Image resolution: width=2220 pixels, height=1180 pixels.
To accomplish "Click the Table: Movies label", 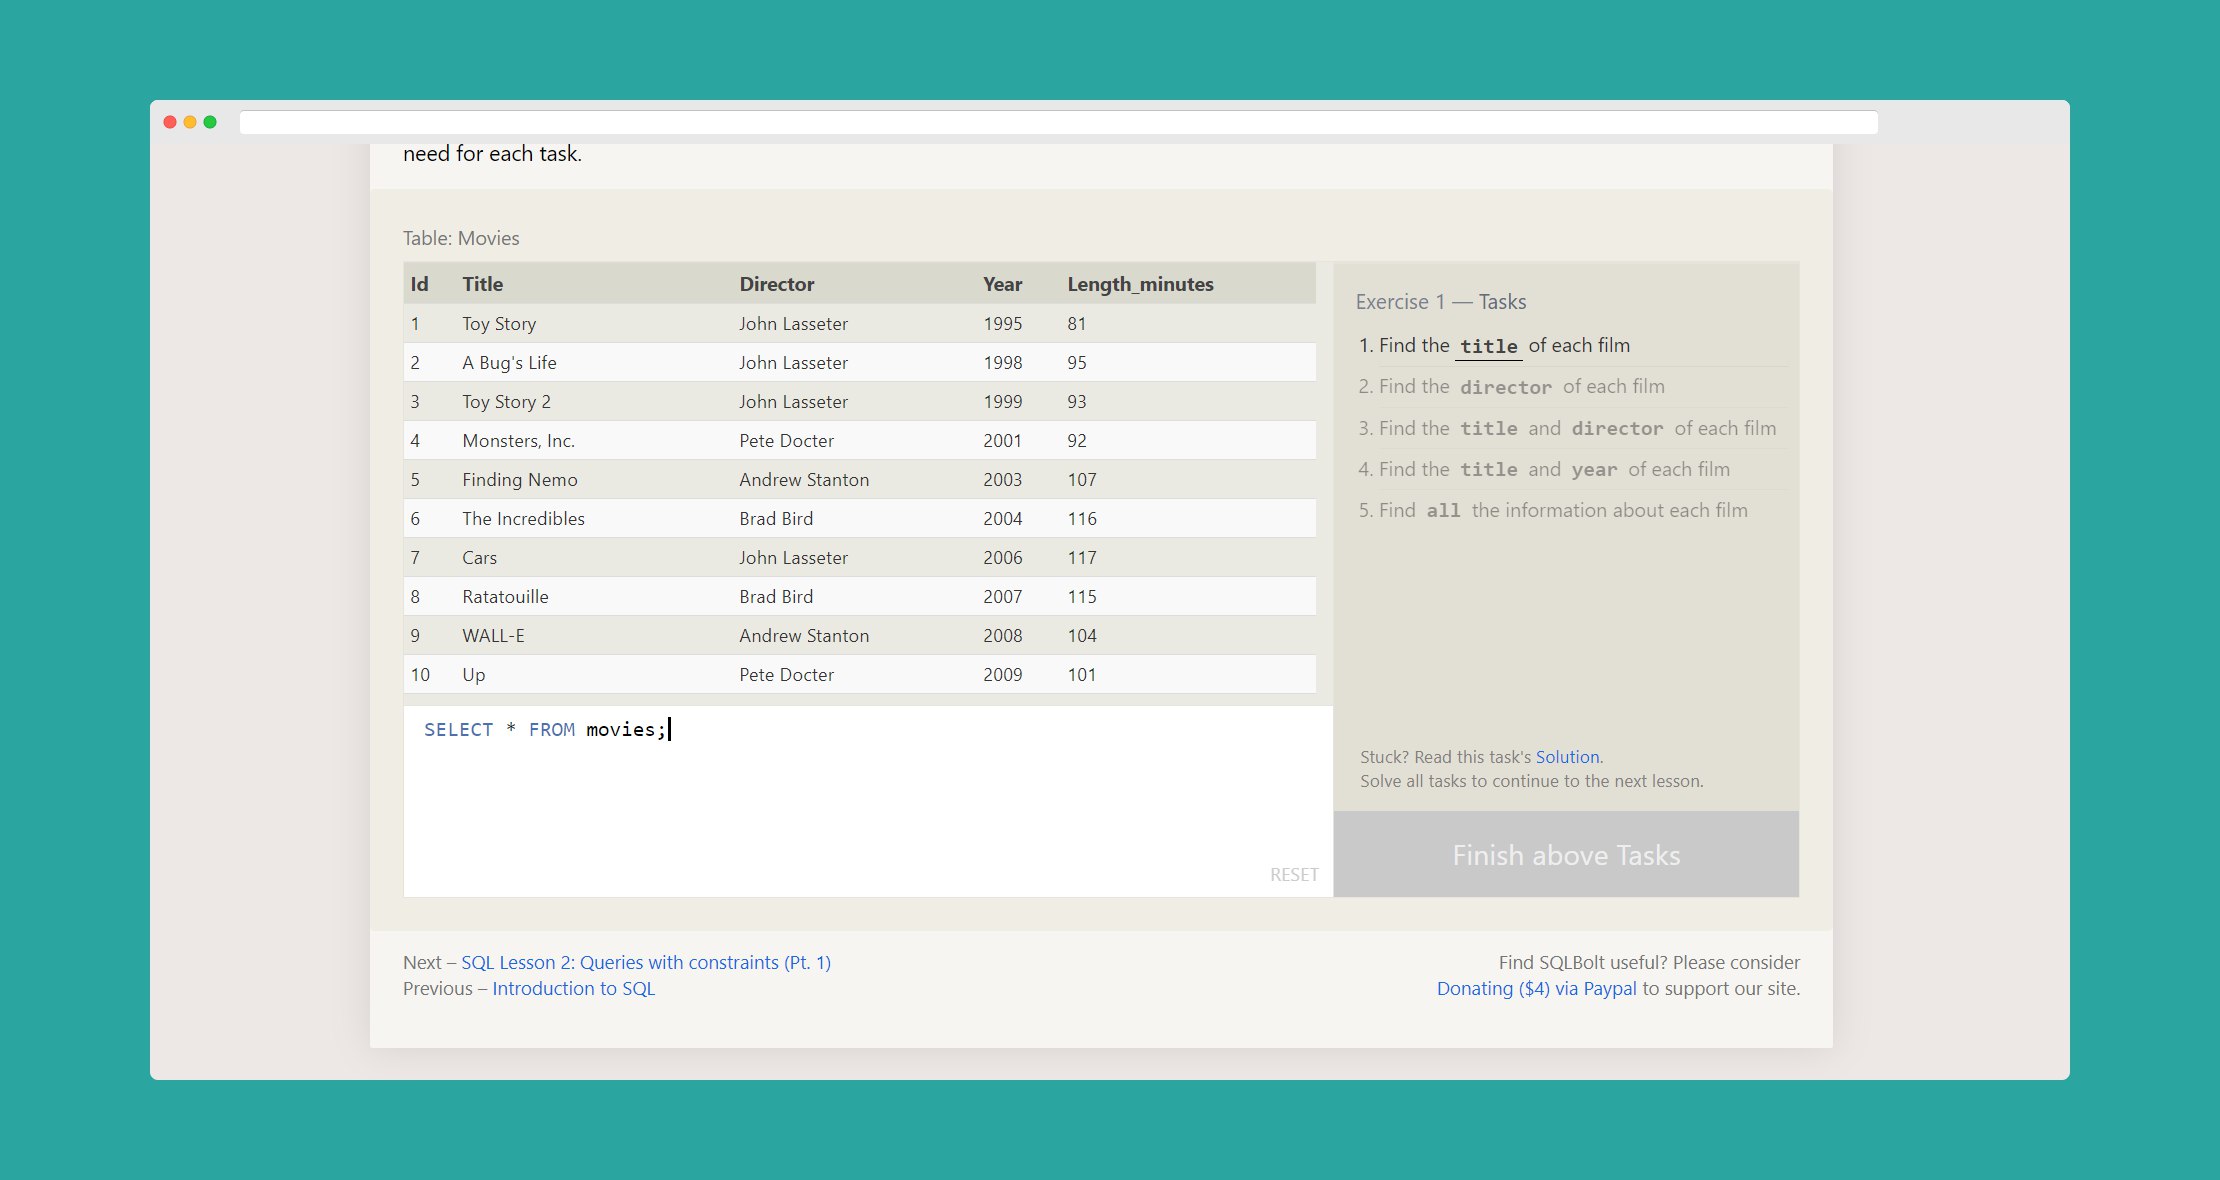I will (x=461, y=238).
